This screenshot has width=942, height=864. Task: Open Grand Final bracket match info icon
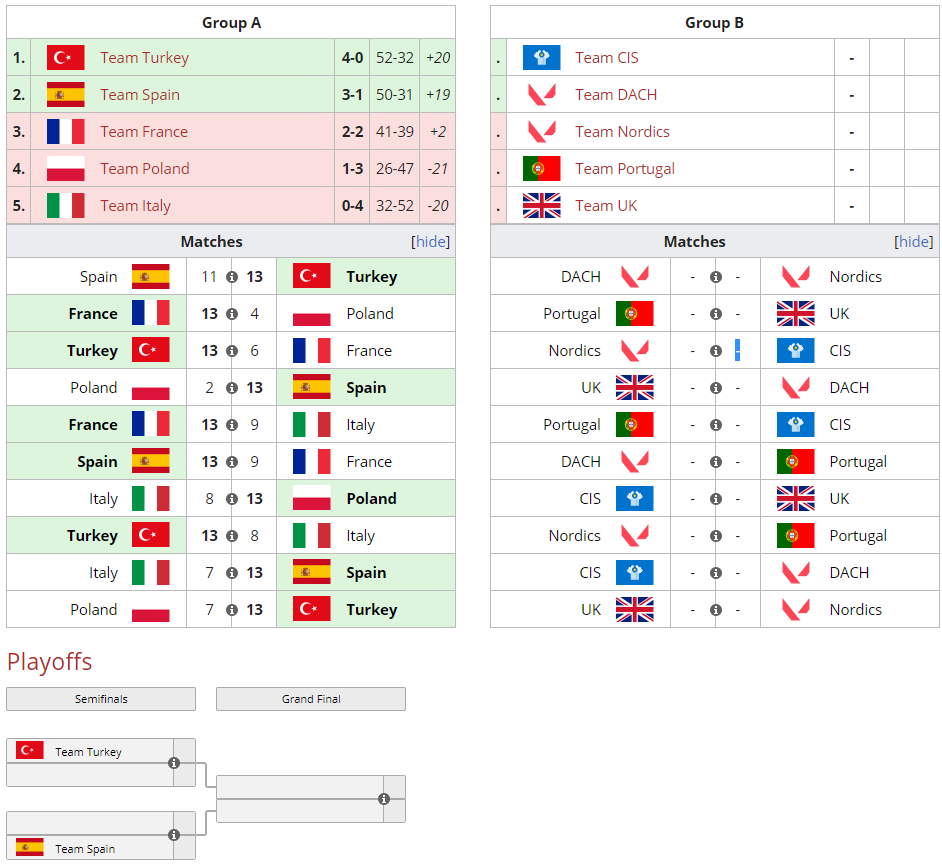click(x=384, y=799)
